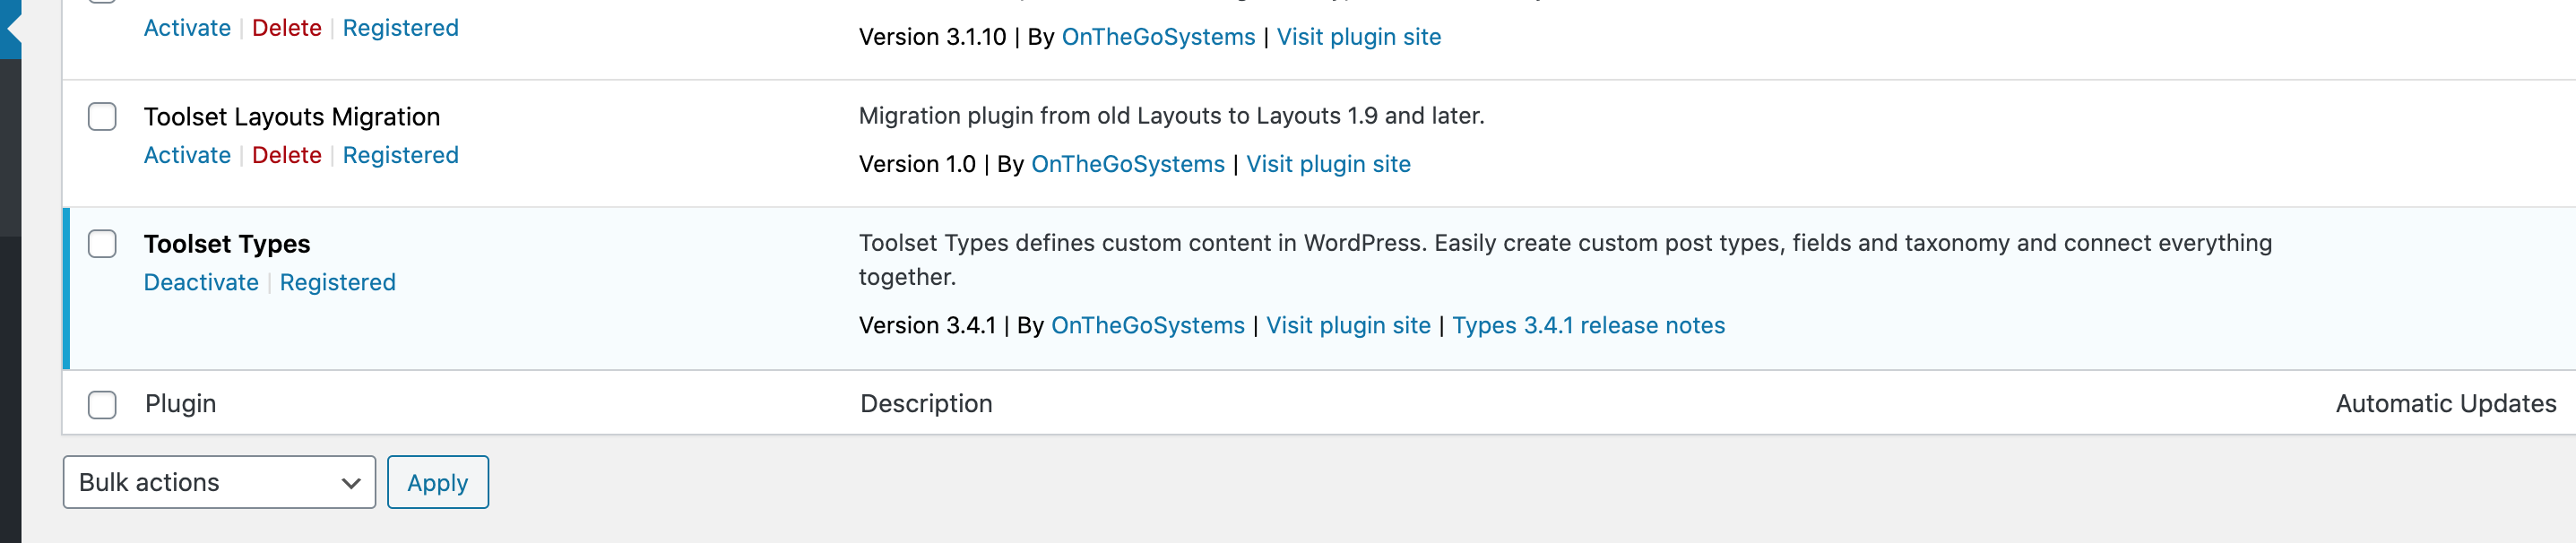The width and height of the screenshot is (2576, 543).
Task: Click the Toolset Layouts Migration plugin name
Action: point(292,117)
